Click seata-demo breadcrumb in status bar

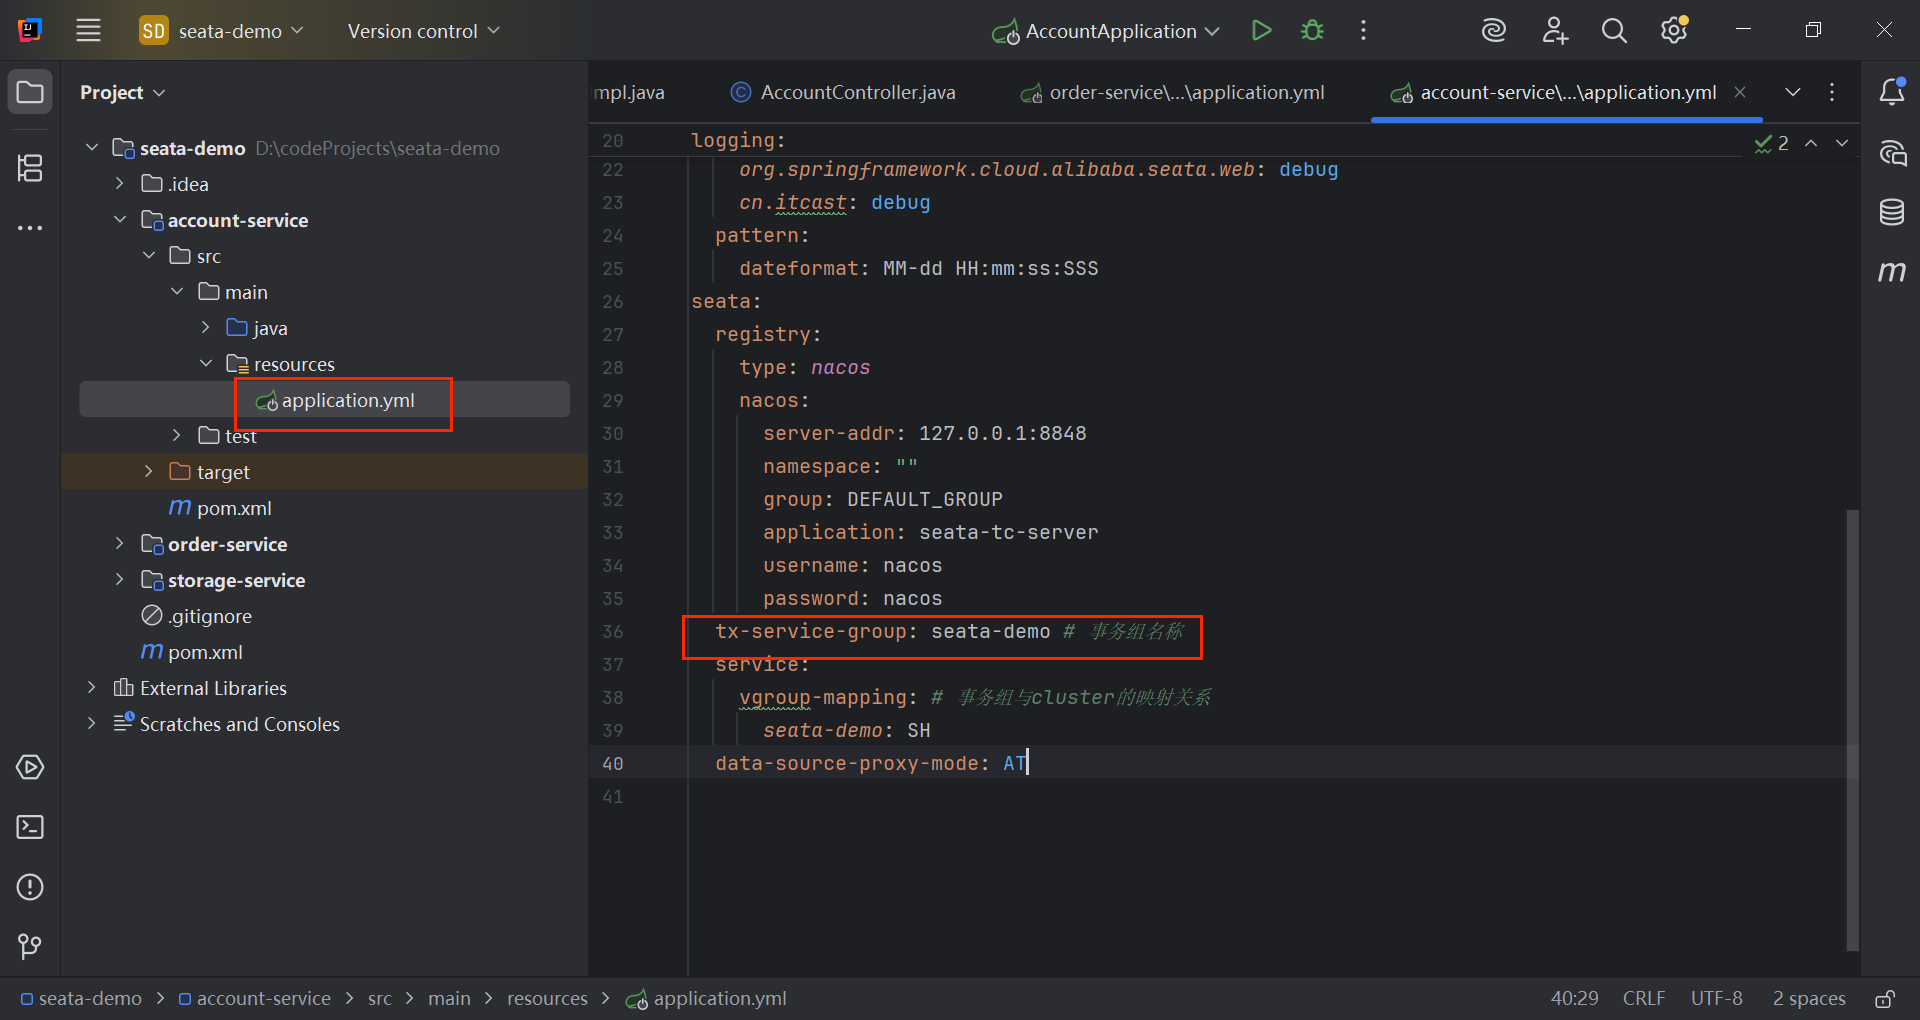pos(81,999)
